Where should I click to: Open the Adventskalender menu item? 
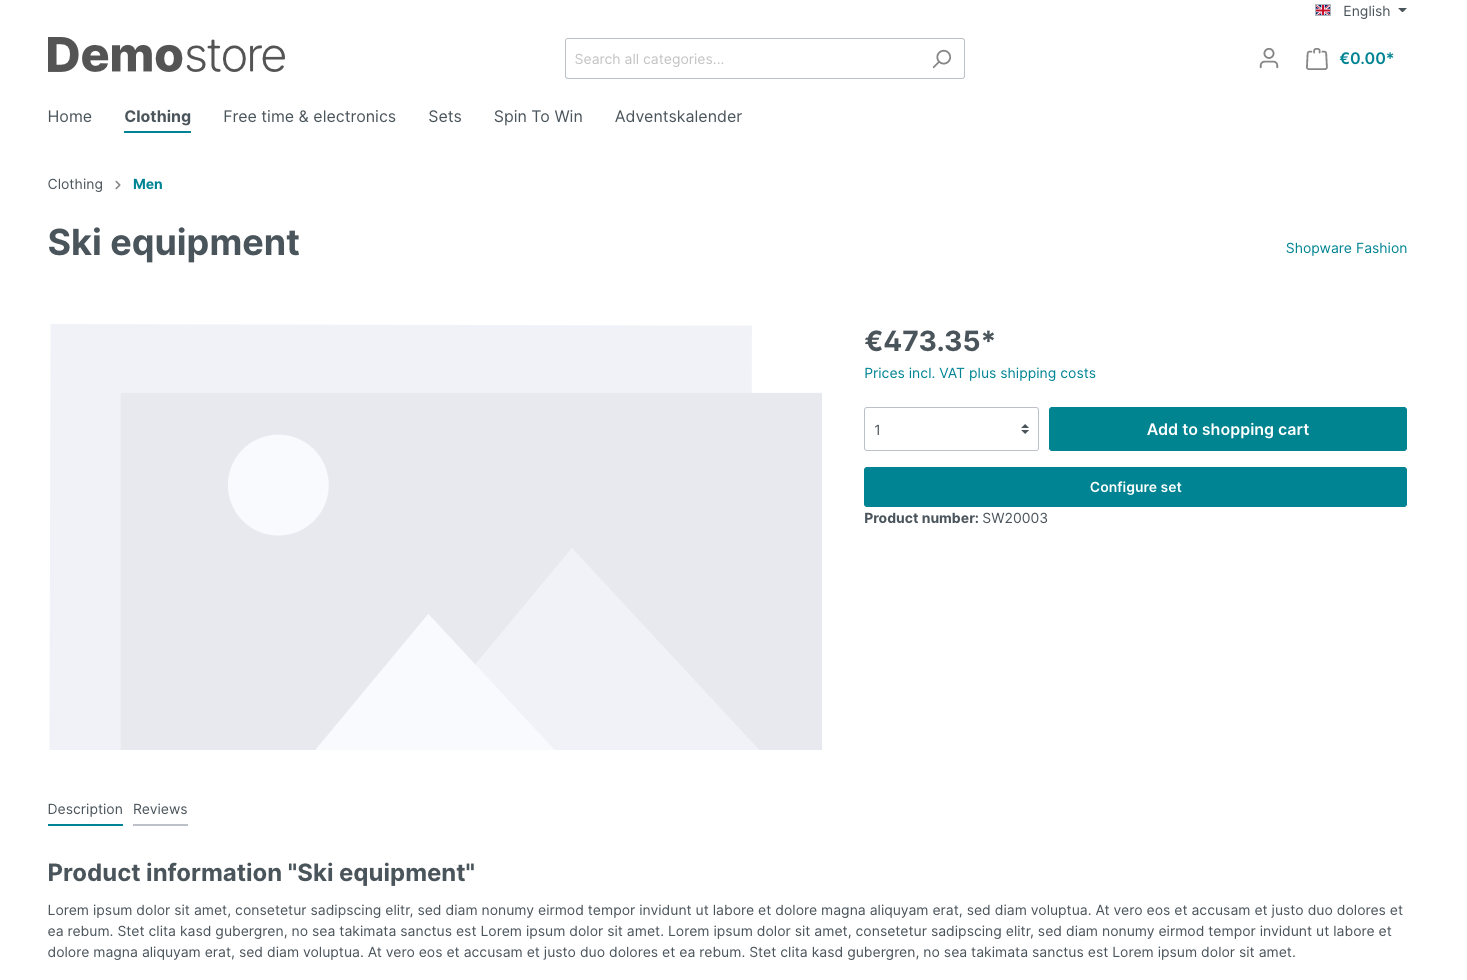pyautogui.click(x=678, y=117)
